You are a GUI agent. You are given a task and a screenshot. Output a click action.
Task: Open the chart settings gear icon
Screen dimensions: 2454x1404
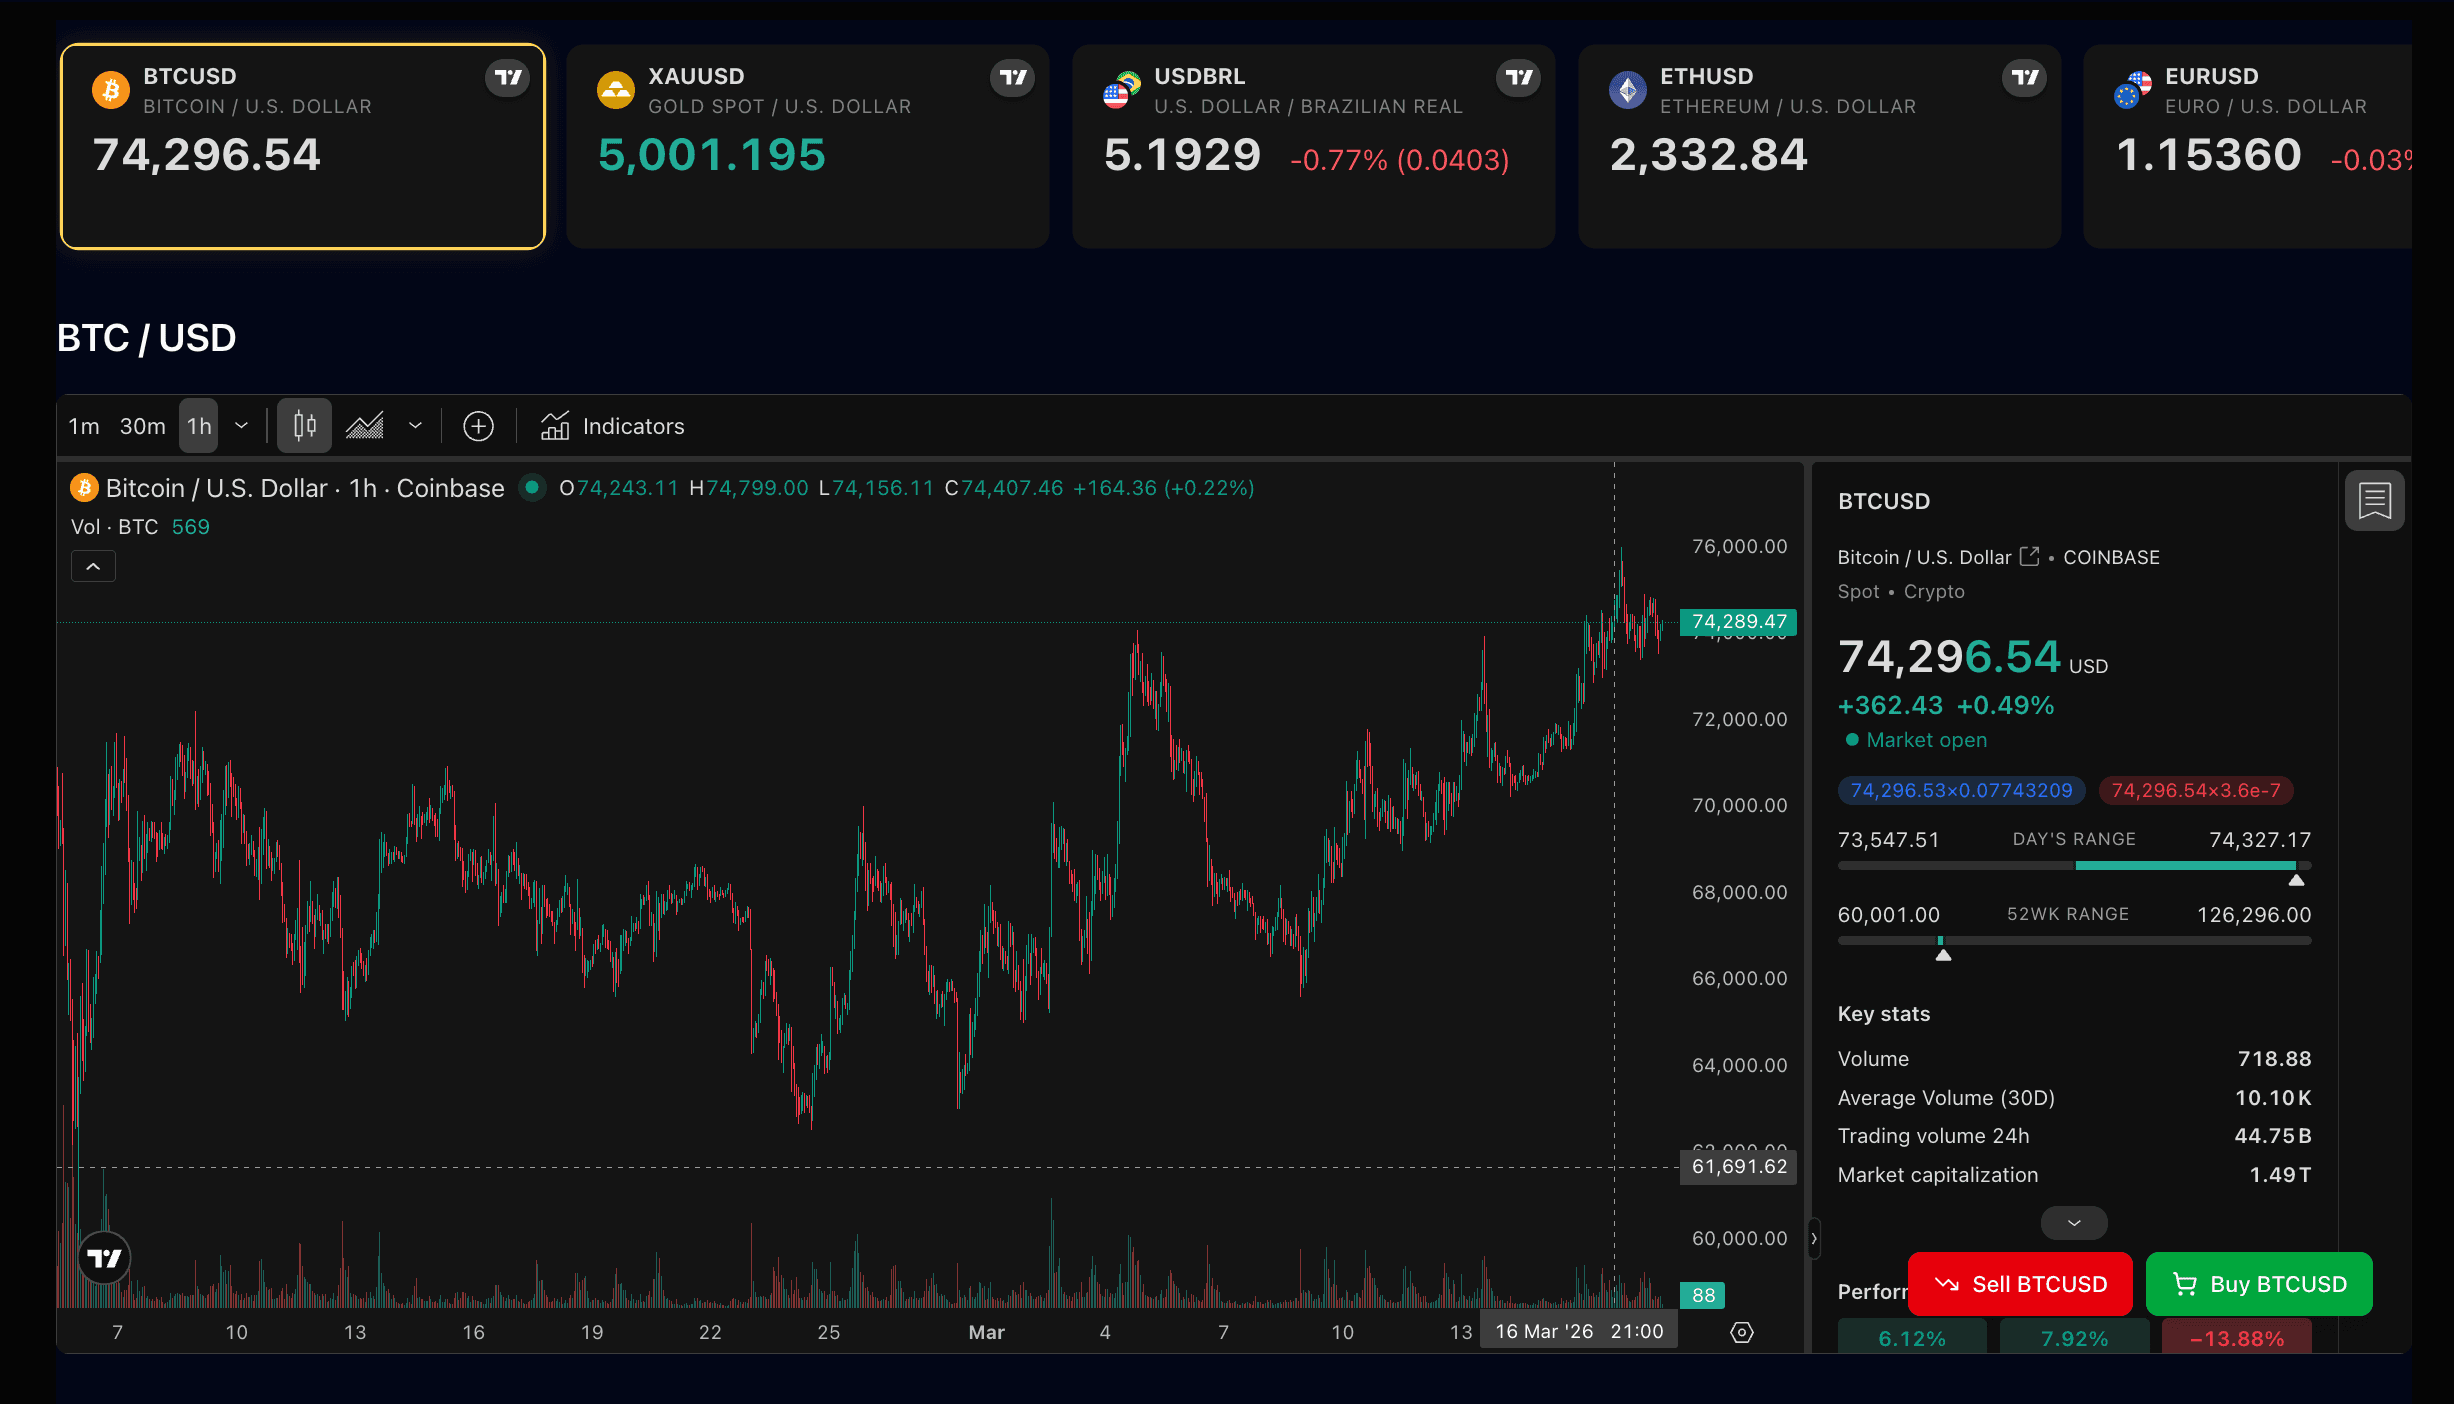pos(1740,1331)
